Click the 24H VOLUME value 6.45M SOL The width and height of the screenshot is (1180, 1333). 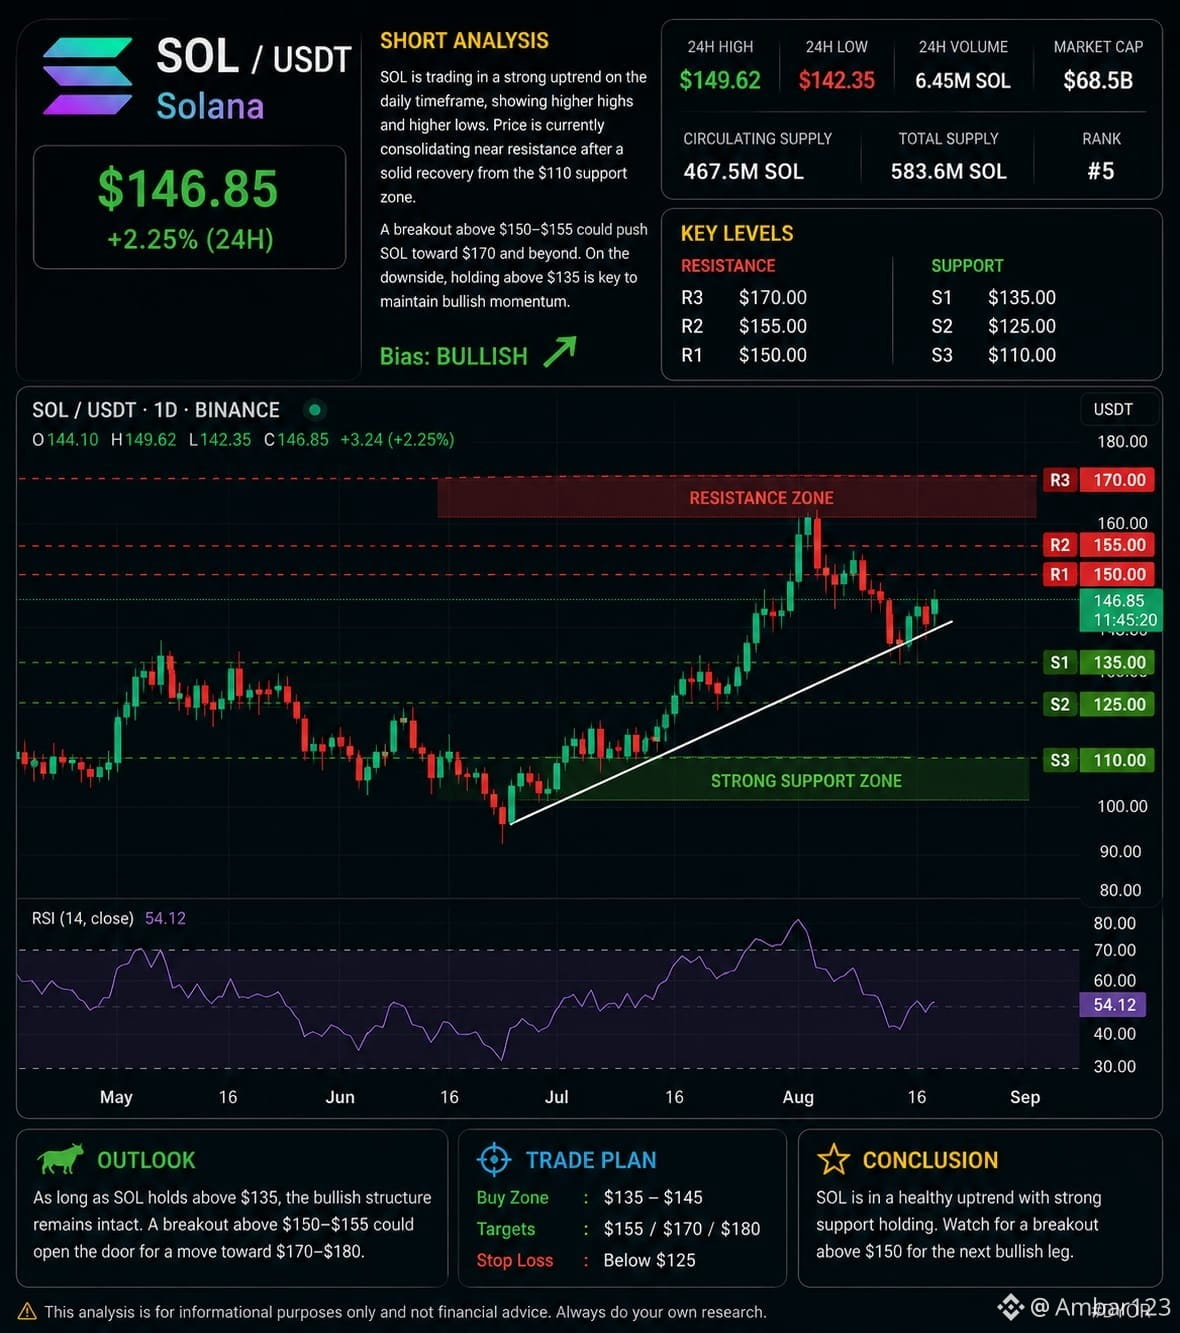(x=963, y=80)
